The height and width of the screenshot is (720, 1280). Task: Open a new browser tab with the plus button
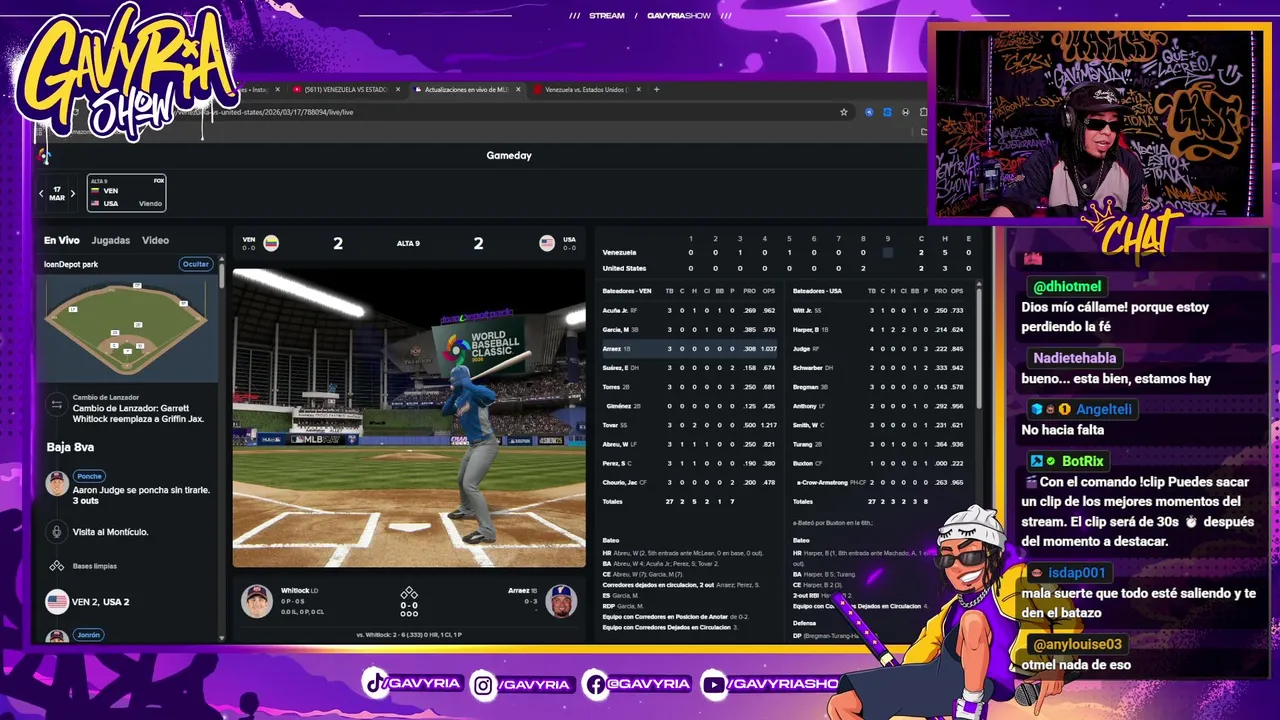657,89
